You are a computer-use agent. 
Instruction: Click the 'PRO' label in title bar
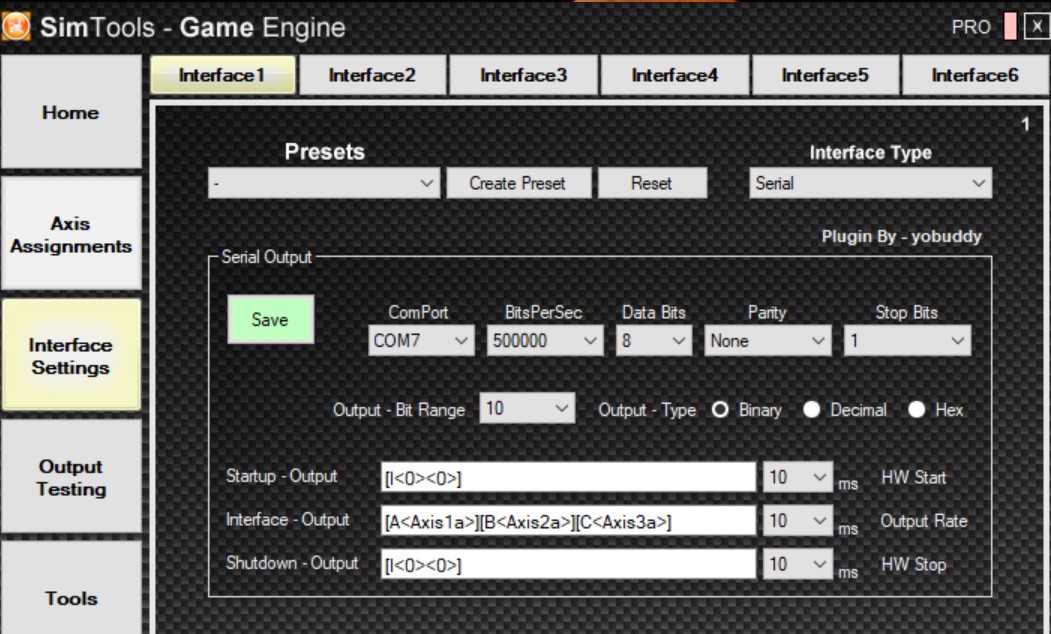(x=971, y=27)
